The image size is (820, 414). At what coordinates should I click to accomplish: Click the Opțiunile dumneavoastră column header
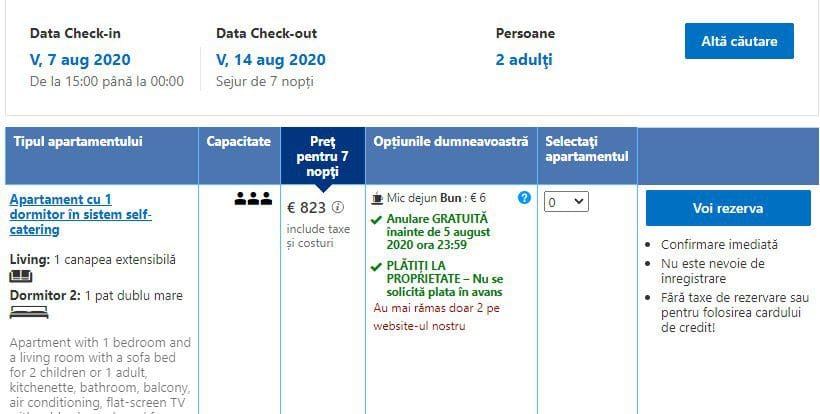click(451, 156)
